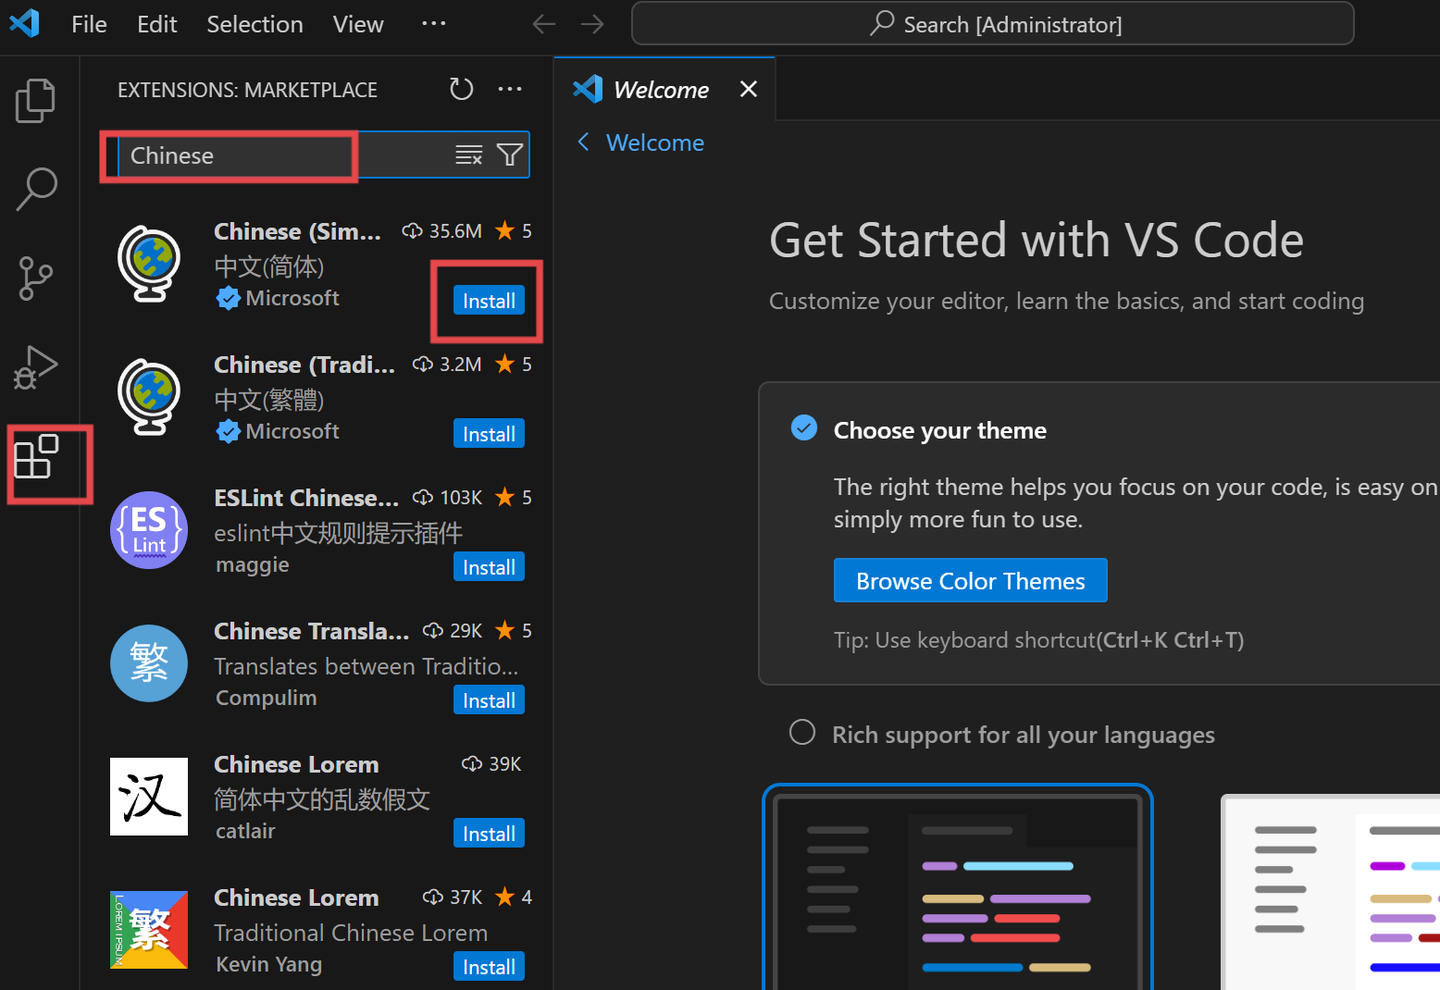Open the Source Control view
Viewport: 1440px width, 990px height.
pyautogui.click(x=36, y=278)
